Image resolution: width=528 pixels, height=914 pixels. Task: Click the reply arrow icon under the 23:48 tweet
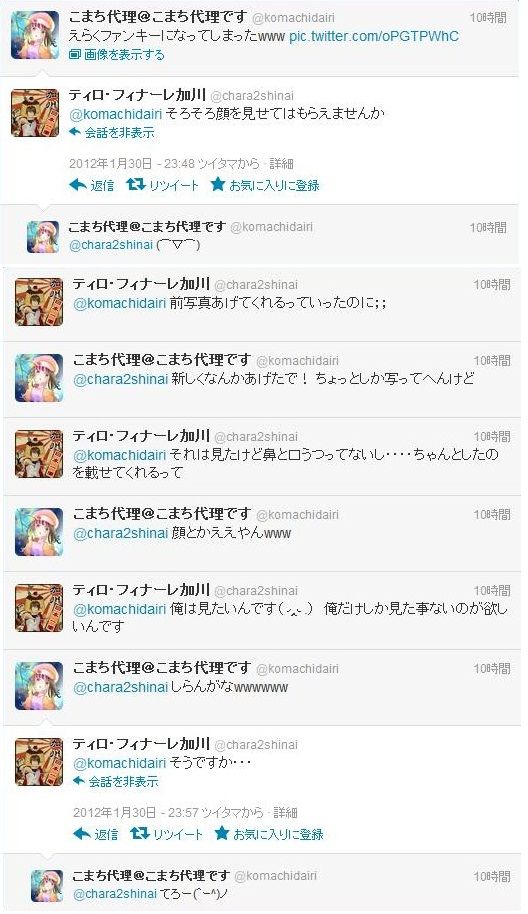pos(78,185)
